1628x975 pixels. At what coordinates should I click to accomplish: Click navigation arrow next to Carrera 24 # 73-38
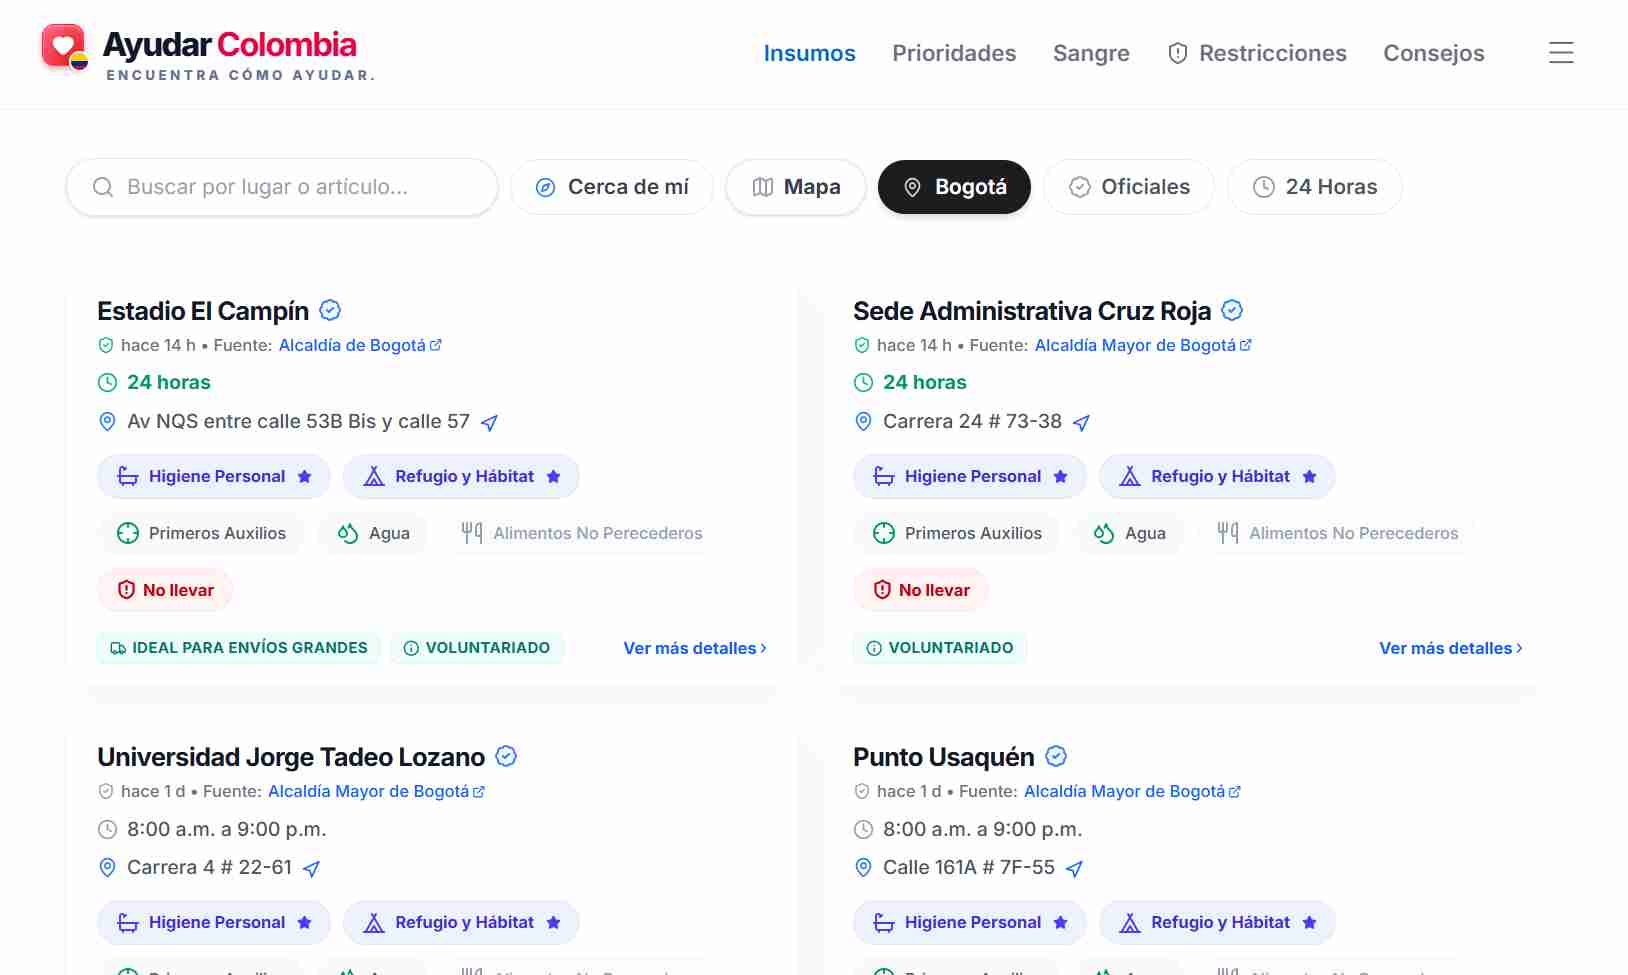1081,423
